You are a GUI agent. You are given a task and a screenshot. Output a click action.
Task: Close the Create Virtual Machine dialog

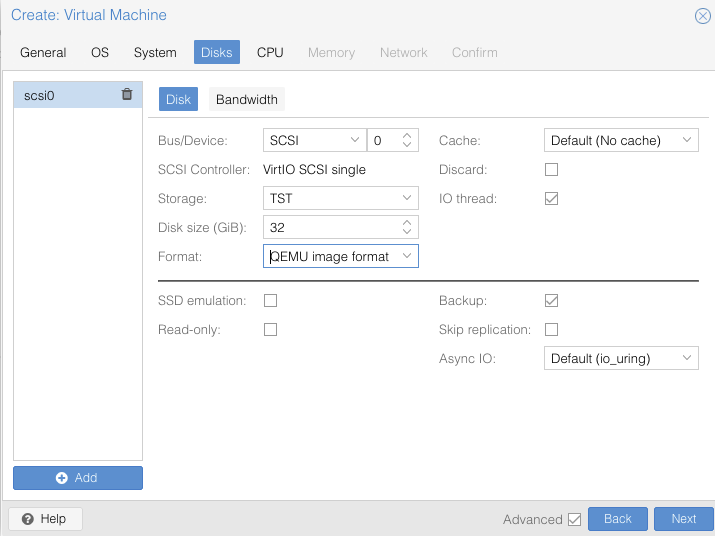tap(703, 15)
